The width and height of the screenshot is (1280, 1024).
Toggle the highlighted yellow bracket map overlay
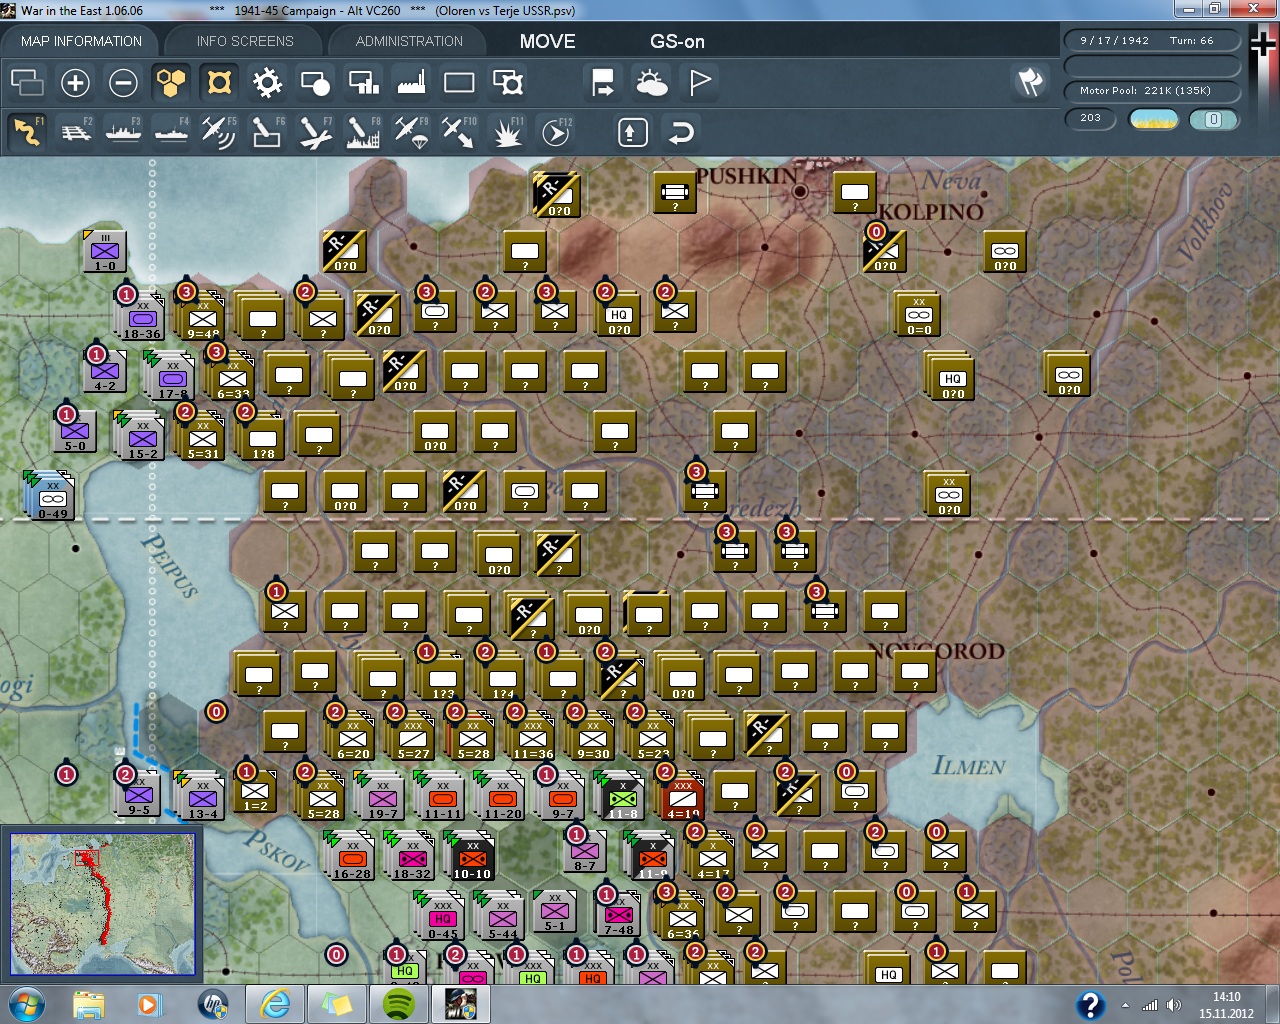click(219, 83)
